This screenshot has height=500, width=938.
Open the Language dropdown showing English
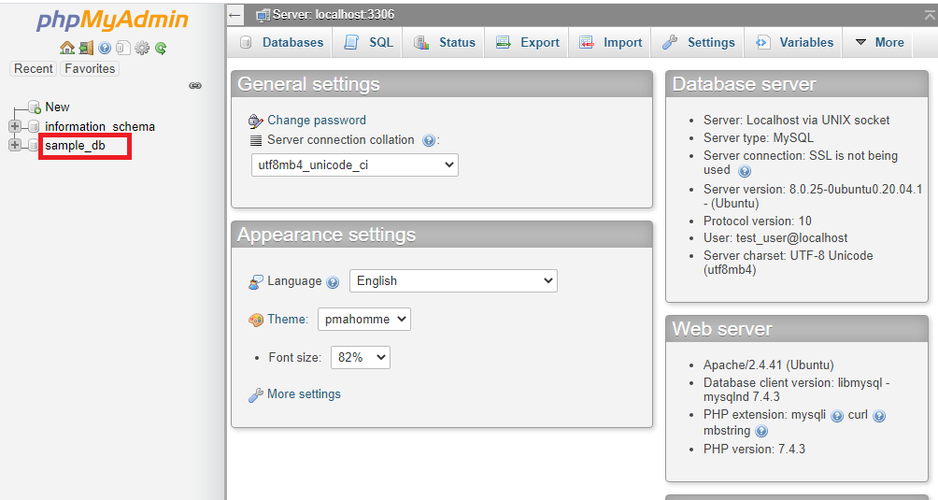(x=453, y=281)
